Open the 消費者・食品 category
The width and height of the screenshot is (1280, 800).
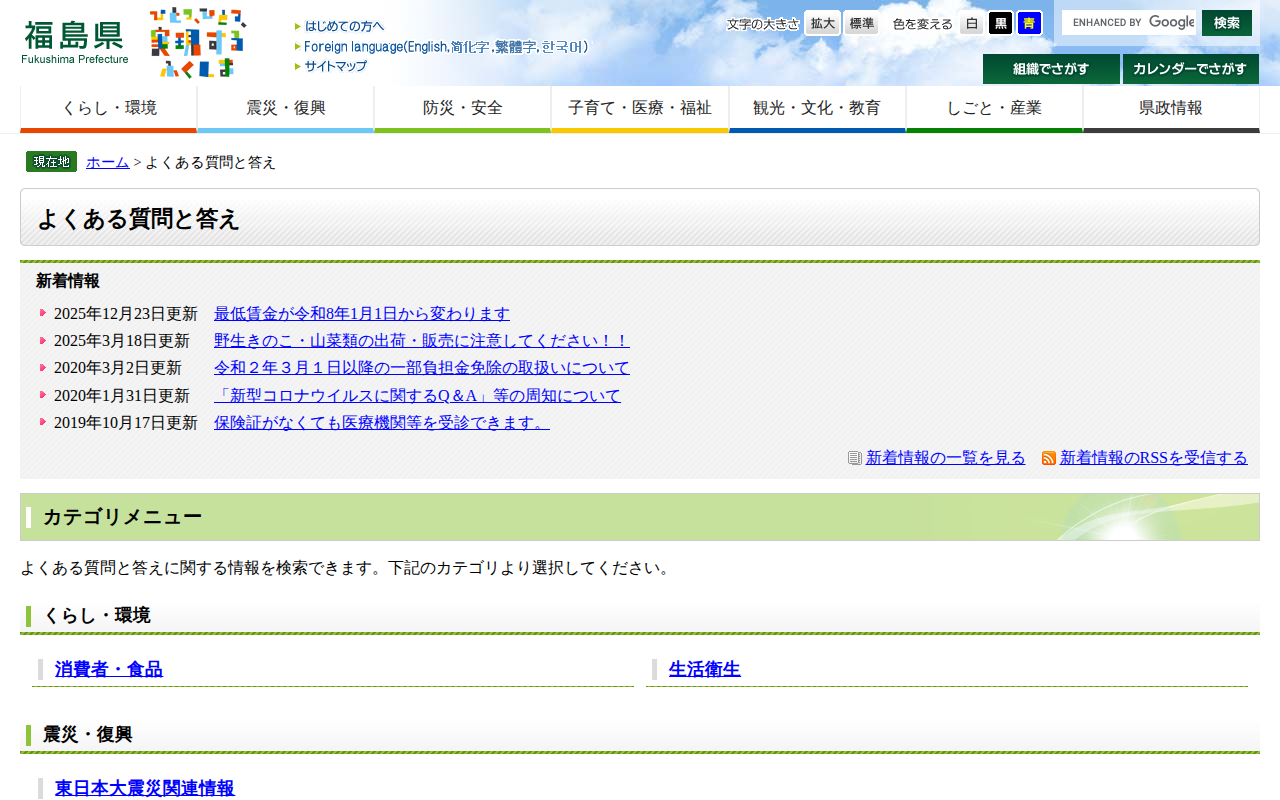click(x=109, y=669)
